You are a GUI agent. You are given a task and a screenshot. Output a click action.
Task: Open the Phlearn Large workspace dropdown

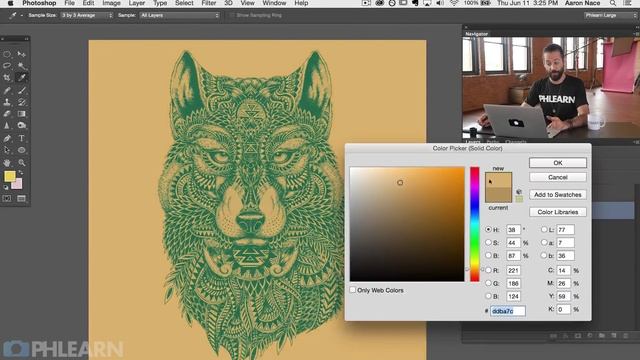pyautogui.click(x=610, y=16)
